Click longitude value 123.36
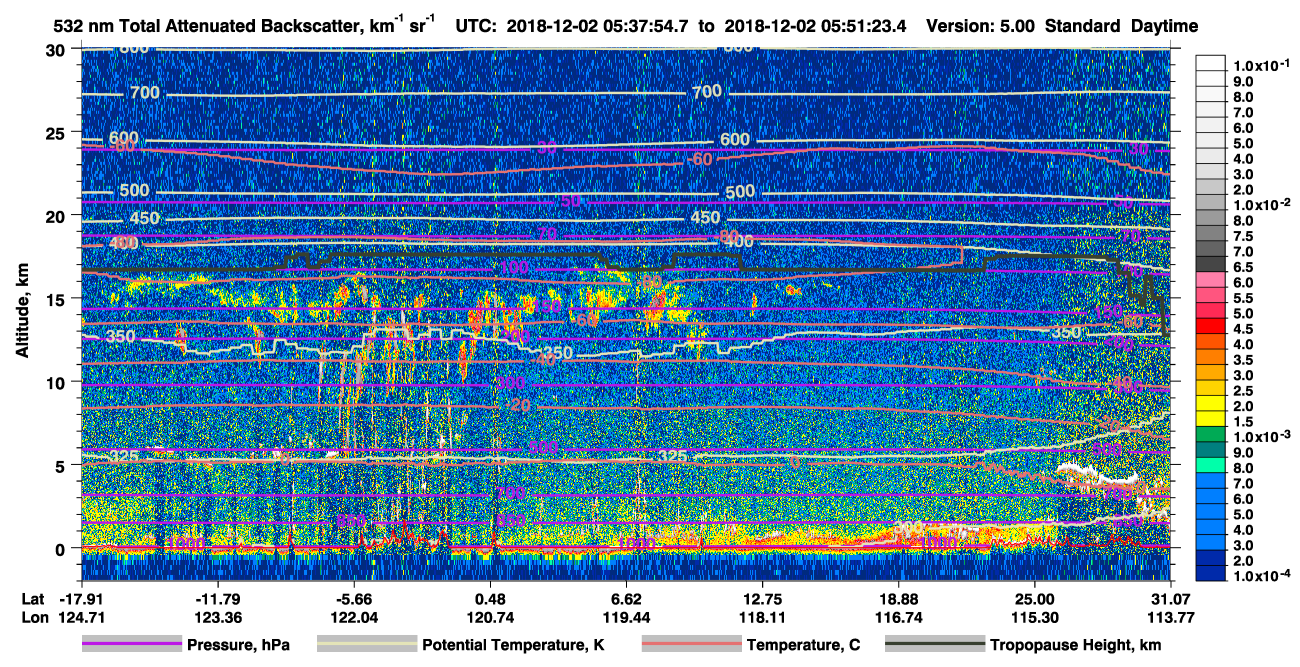 (218, 618)
